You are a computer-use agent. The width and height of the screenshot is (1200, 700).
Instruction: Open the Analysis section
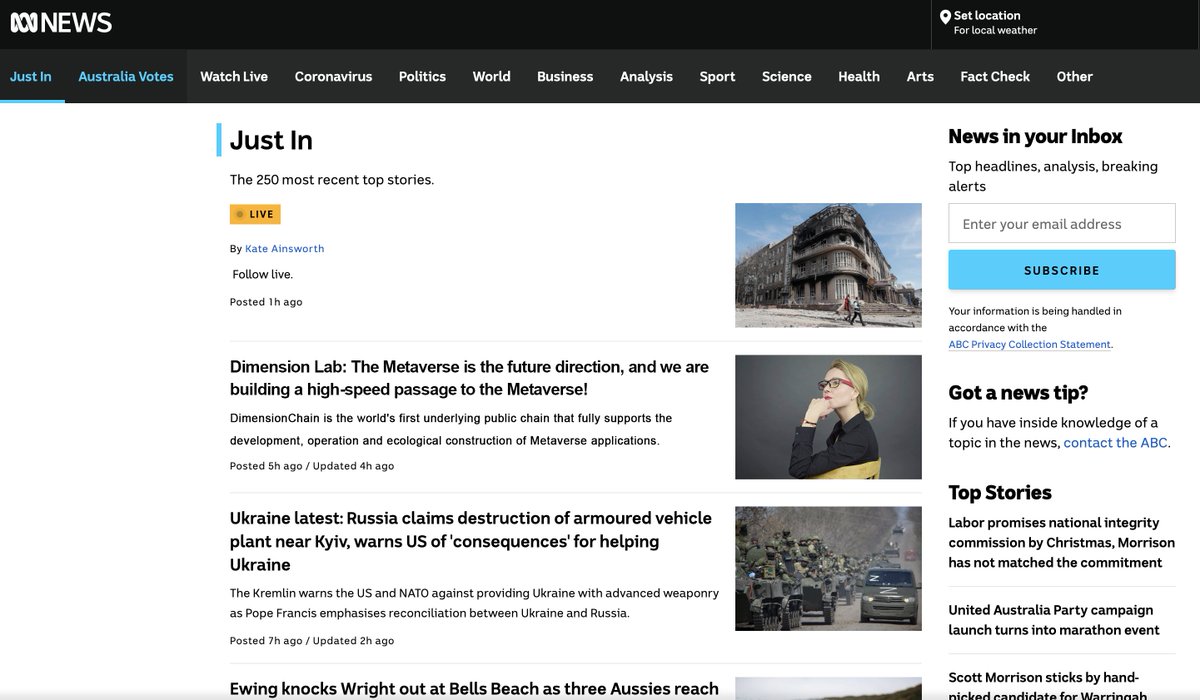pos(646,76)
